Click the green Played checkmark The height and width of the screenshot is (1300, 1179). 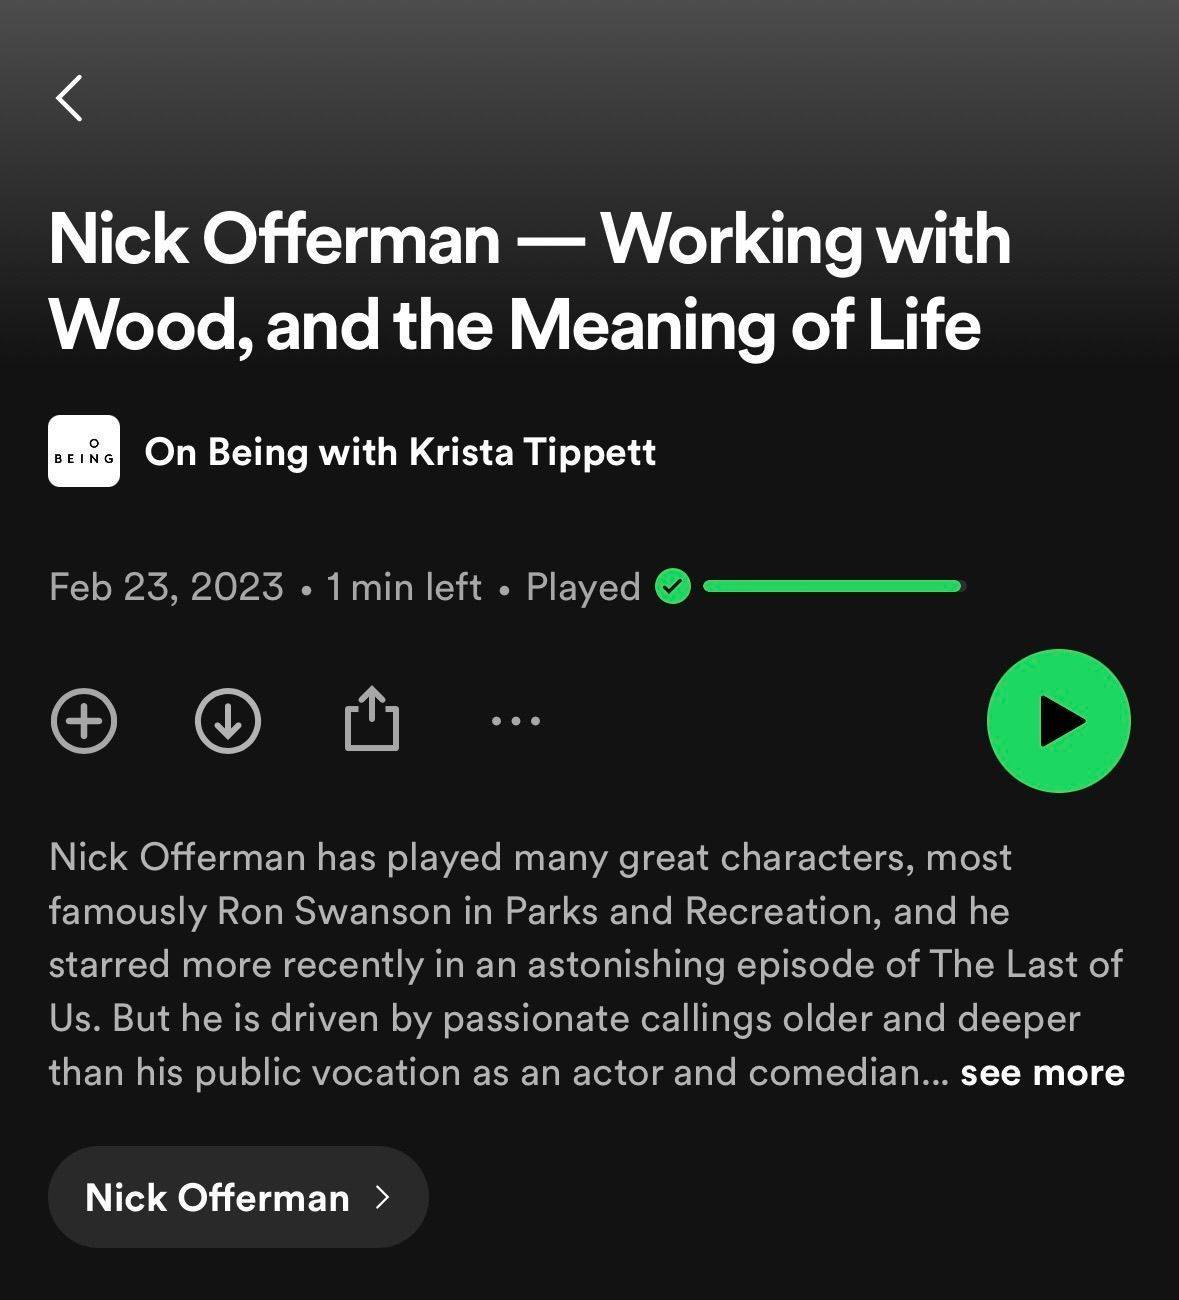(x=673, y=586)
